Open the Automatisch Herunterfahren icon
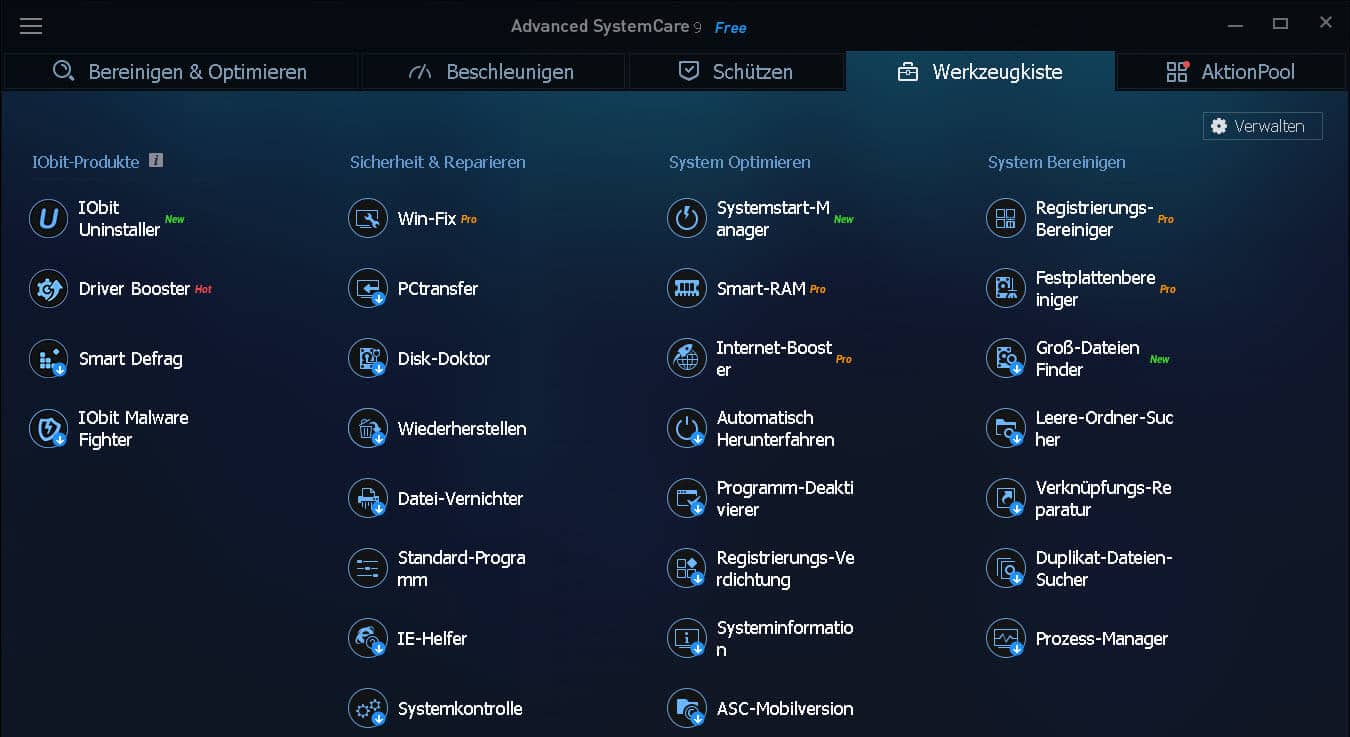The image size is (1350, 737). point(686,428)
